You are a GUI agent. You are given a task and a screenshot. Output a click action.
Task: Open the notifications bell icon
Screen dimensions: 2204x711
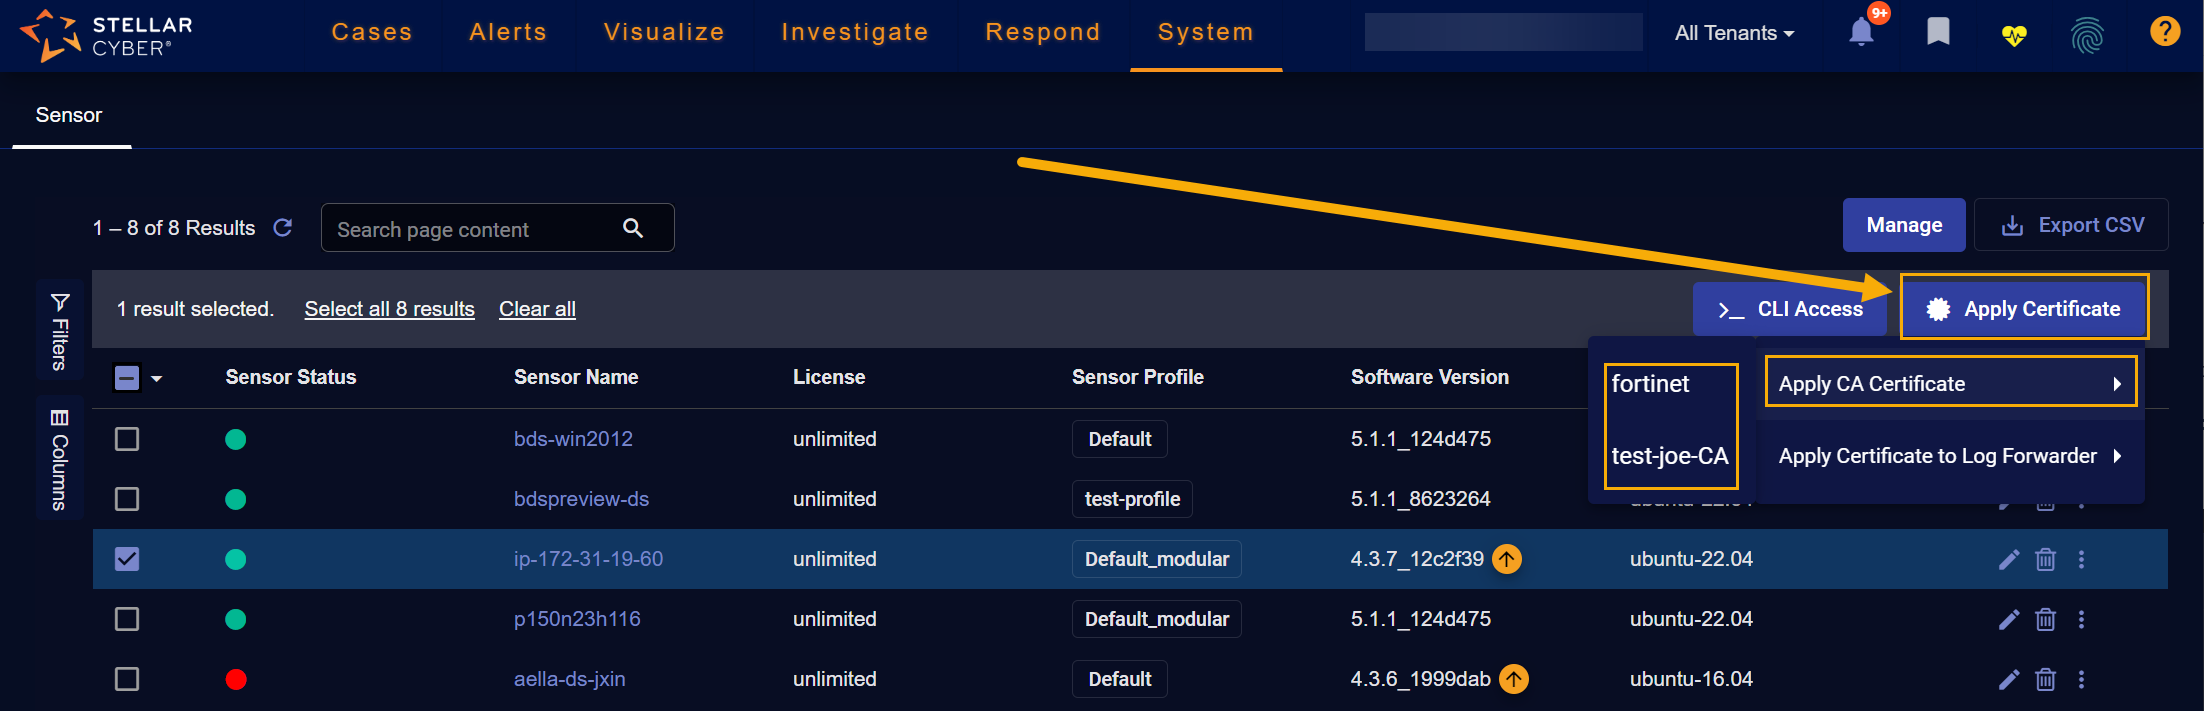click(x=1860, y=32)
